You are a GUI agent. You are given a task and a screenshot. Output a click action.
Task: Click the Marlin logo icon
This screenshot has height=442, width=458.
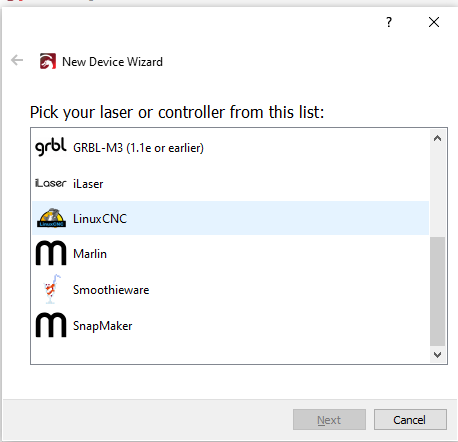[x=51, y=253]
